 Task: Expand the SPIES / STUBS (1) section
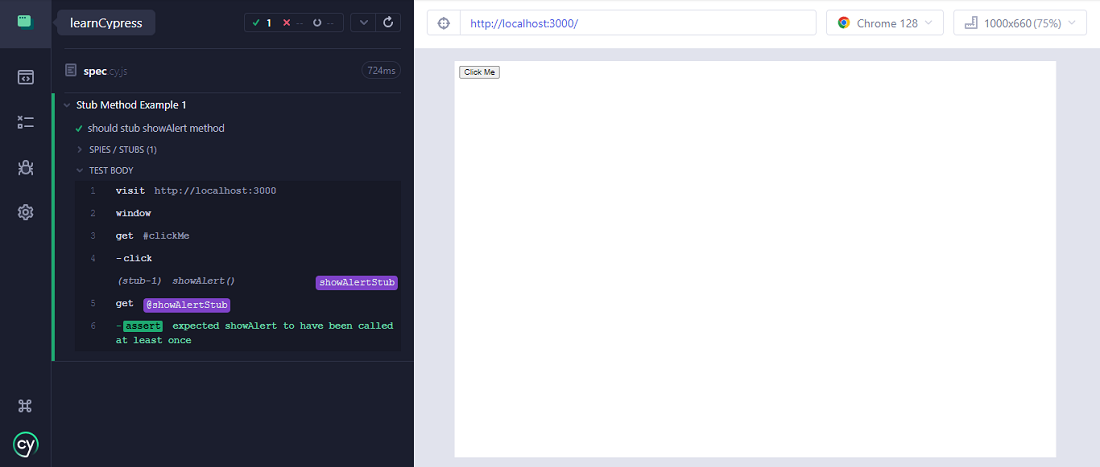118,149
